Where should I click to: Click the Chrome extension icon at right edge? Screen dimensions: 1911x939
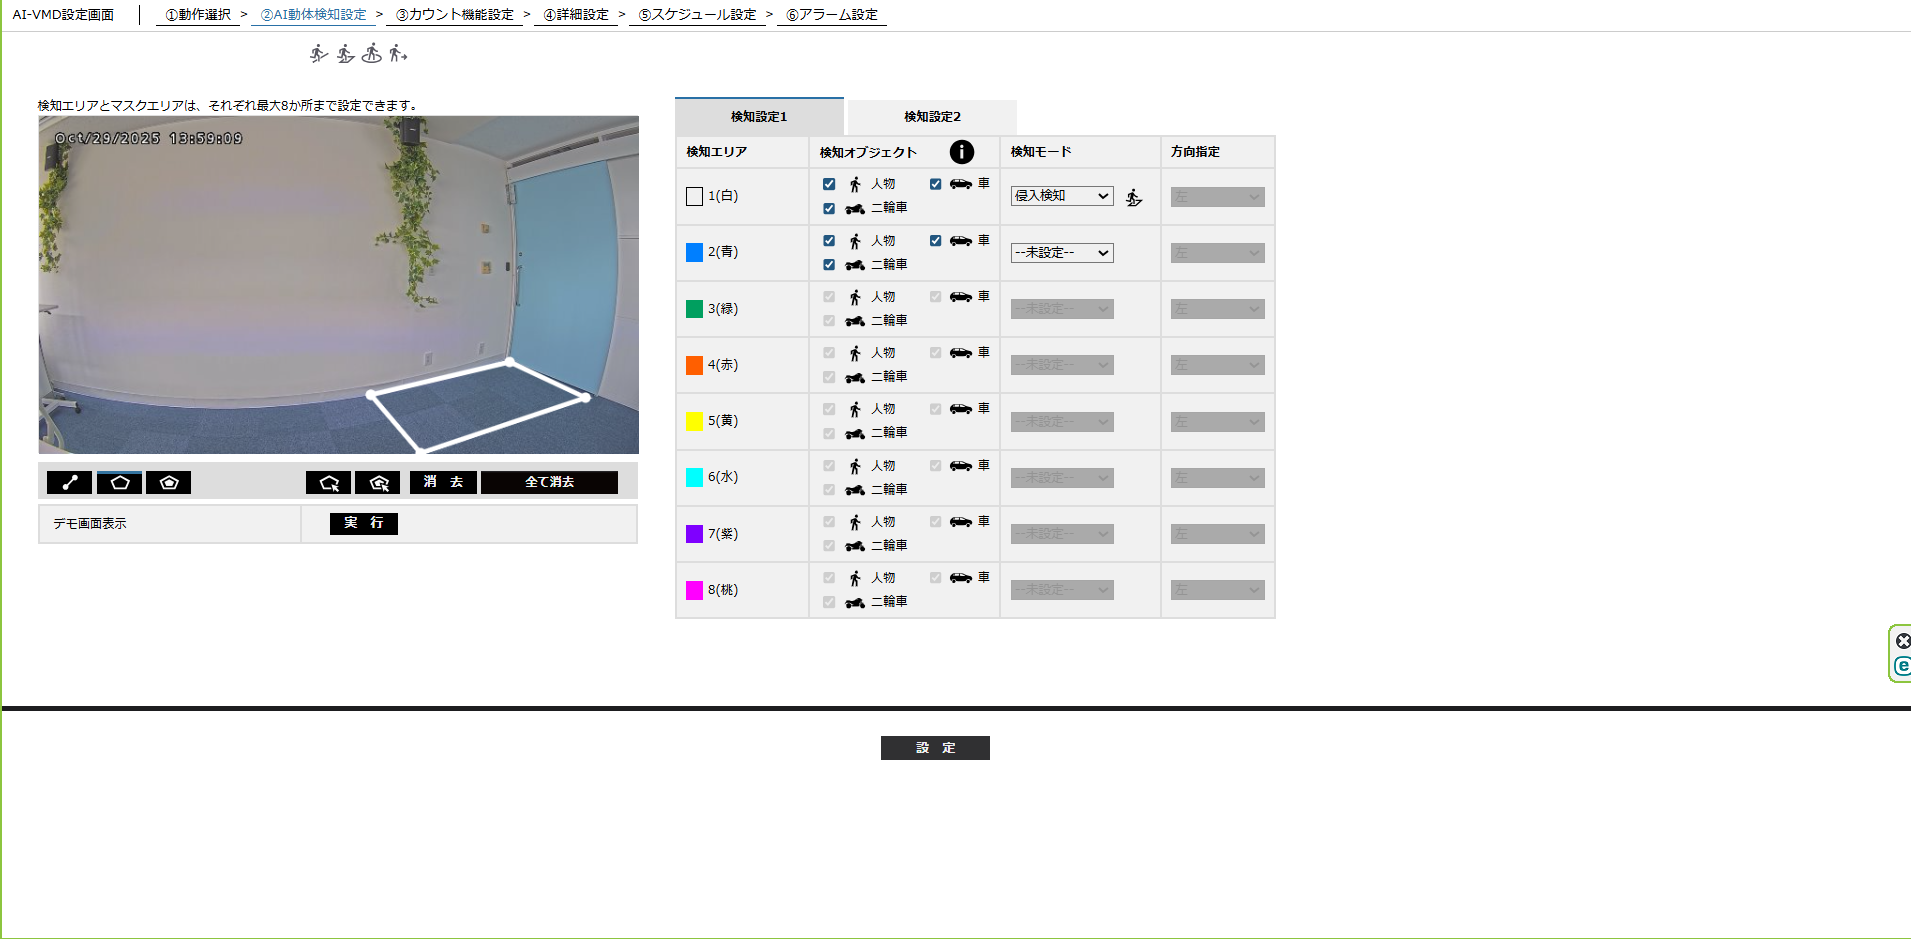(1902, 665)
